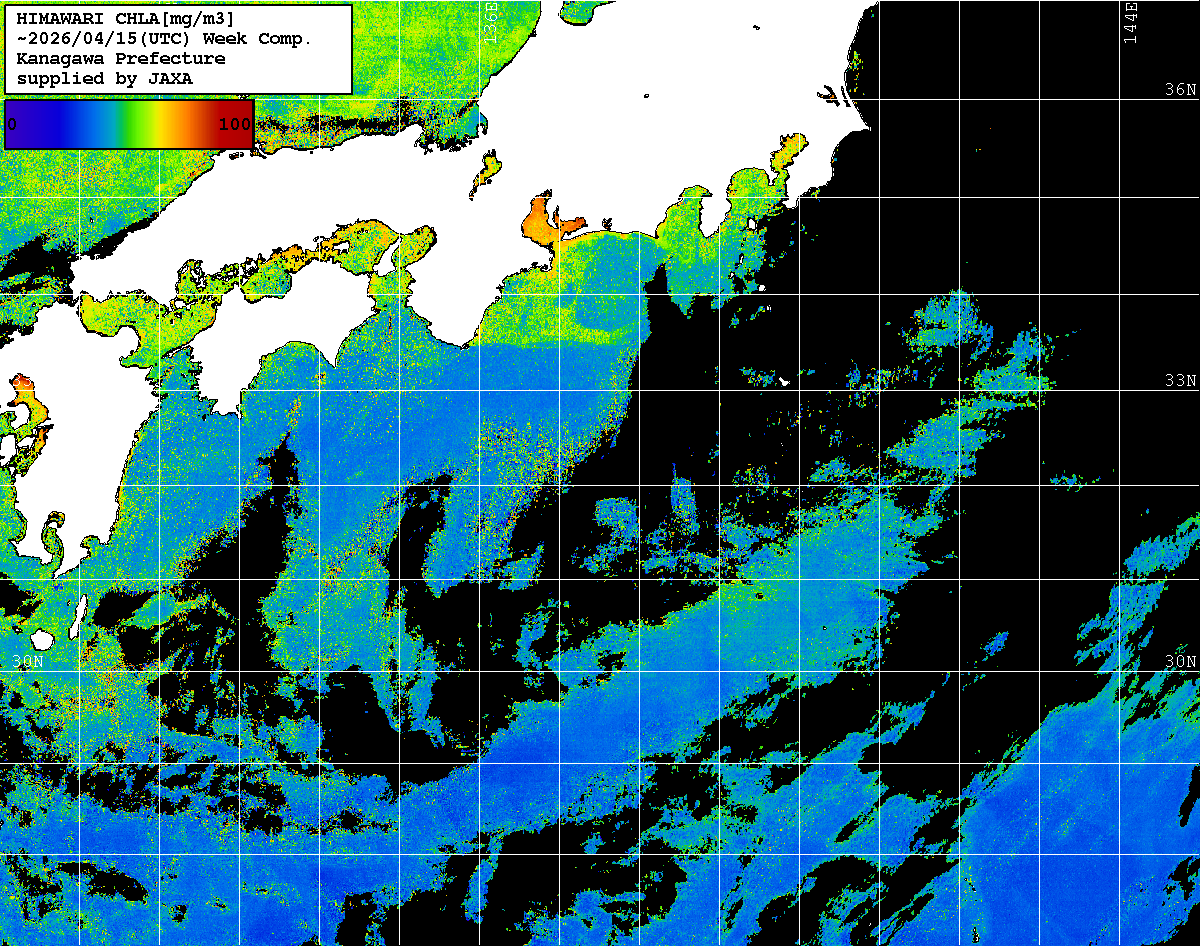The height and width of the screenshot is (946, 1200).
Task: Click the supplied by JAXA text
Action: coord(105,78)
